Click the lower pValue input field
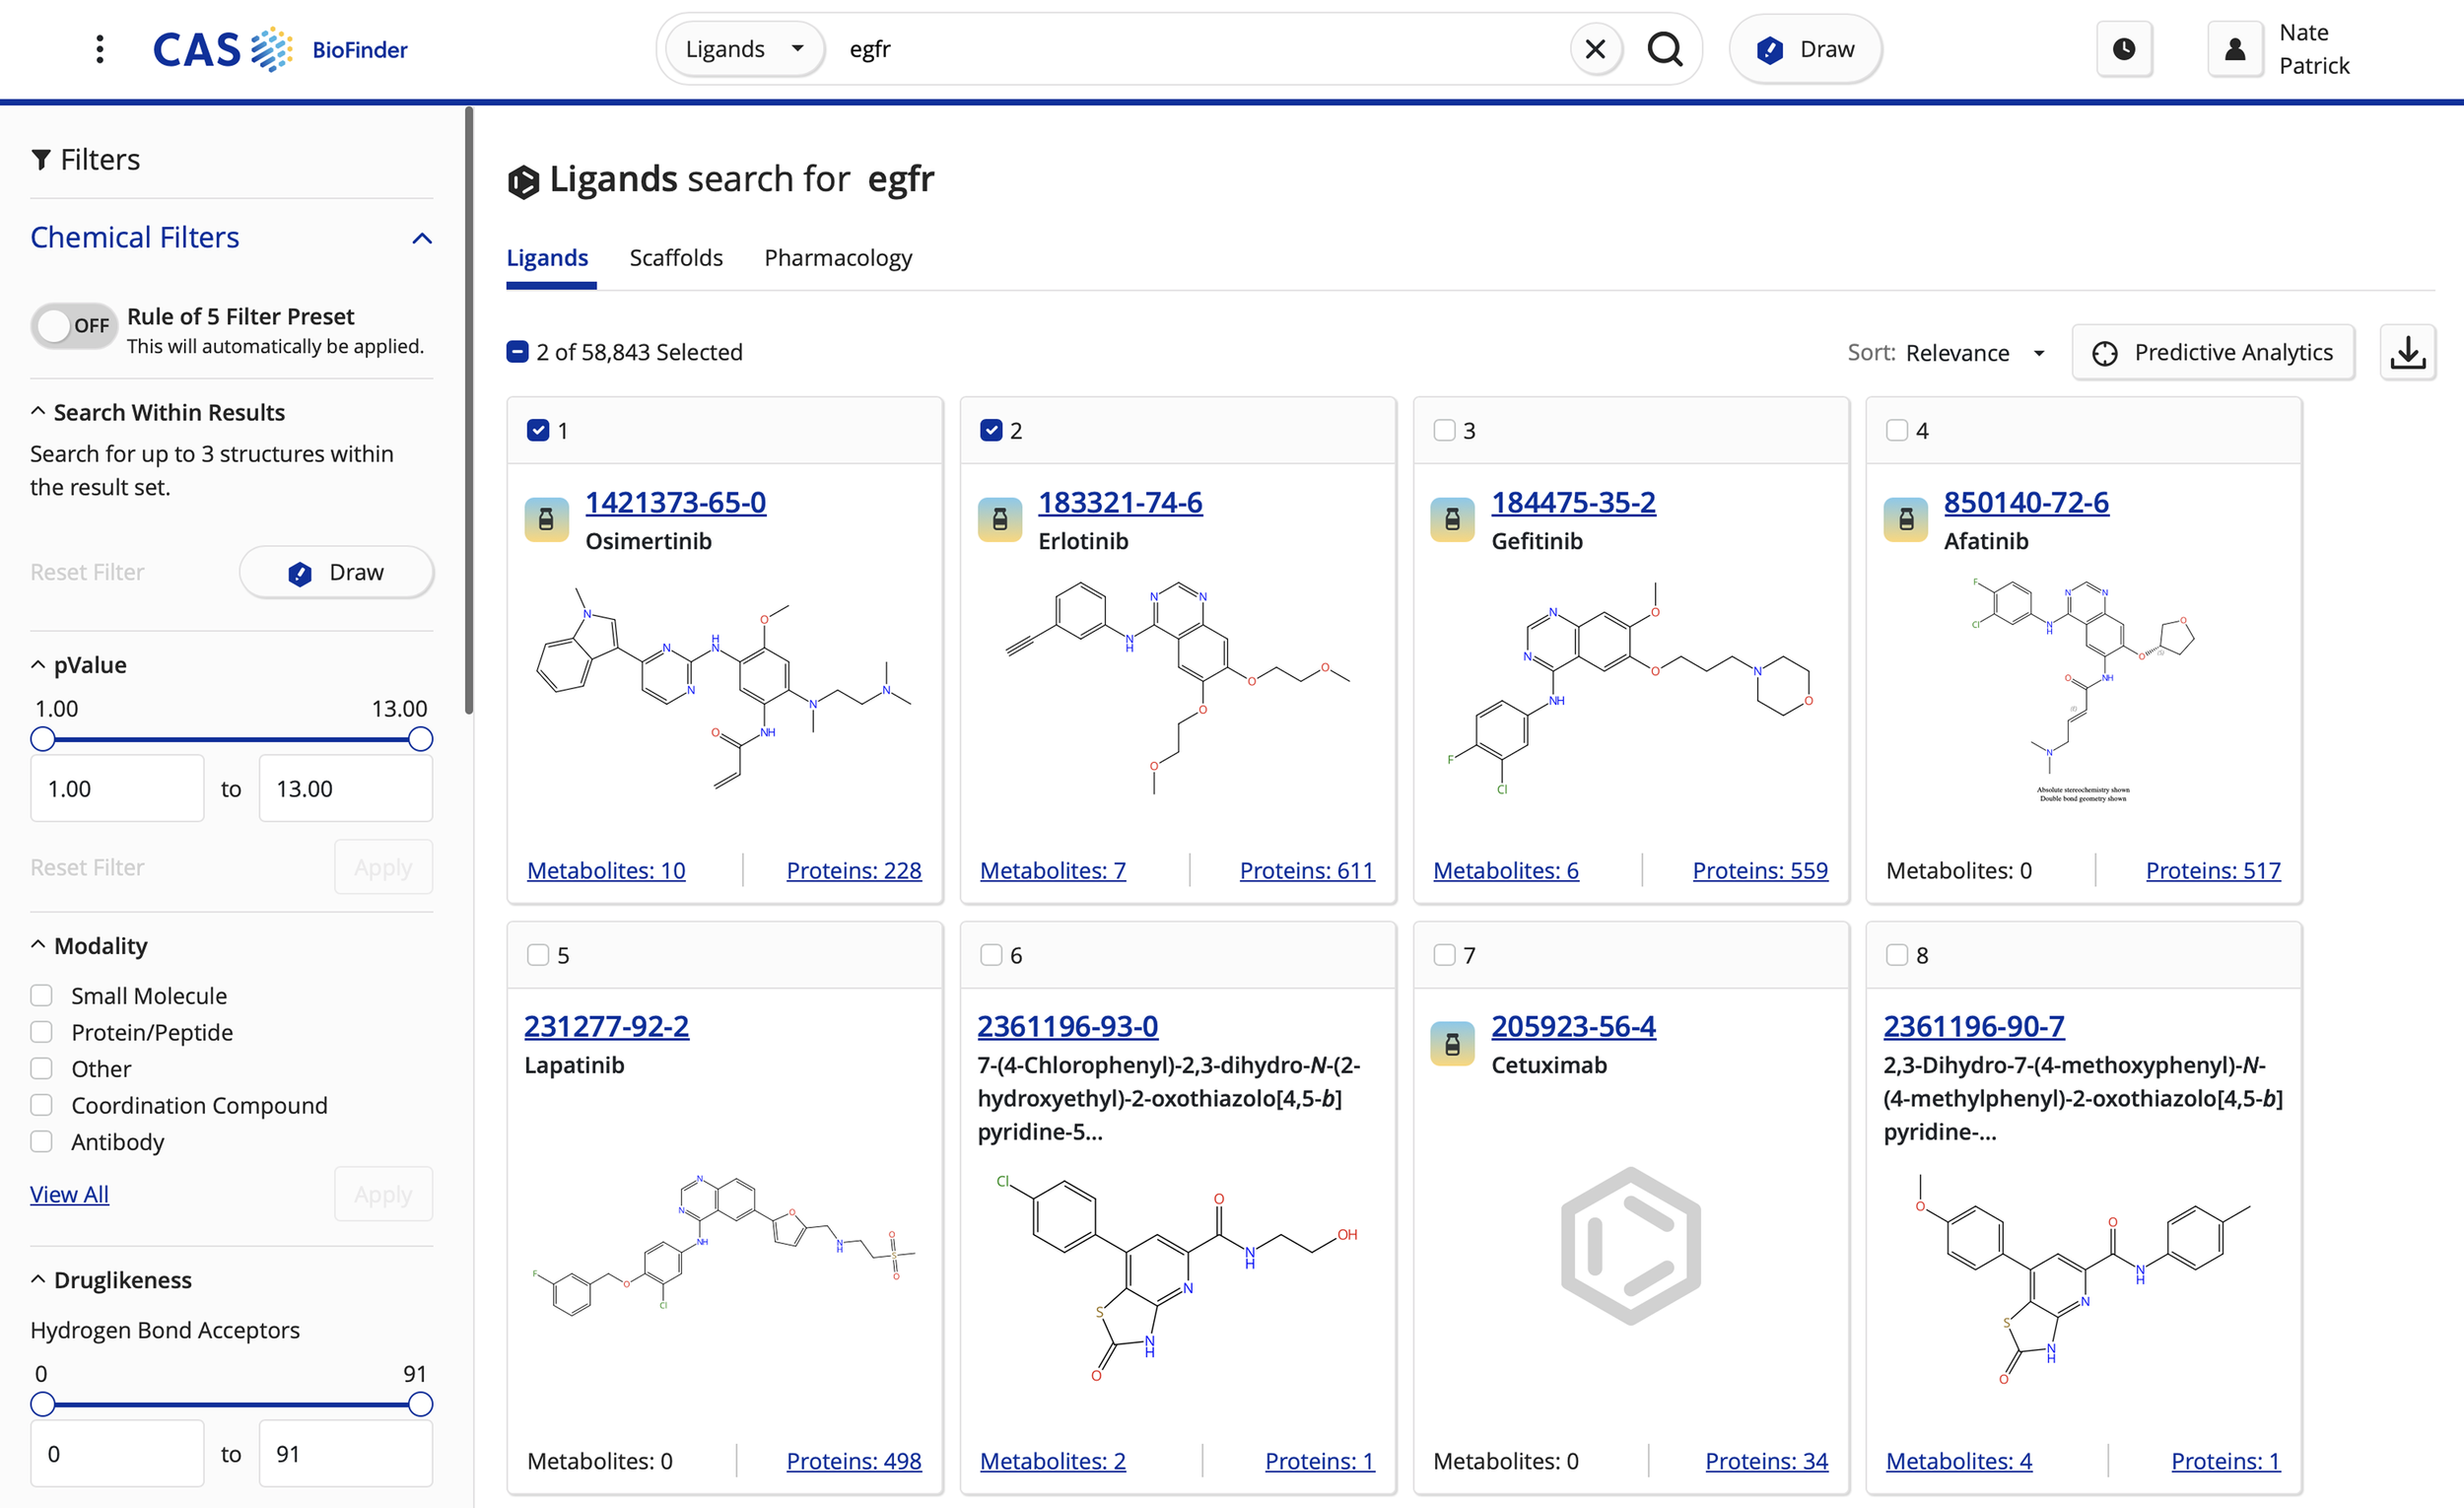 click(x=116, y=788)
